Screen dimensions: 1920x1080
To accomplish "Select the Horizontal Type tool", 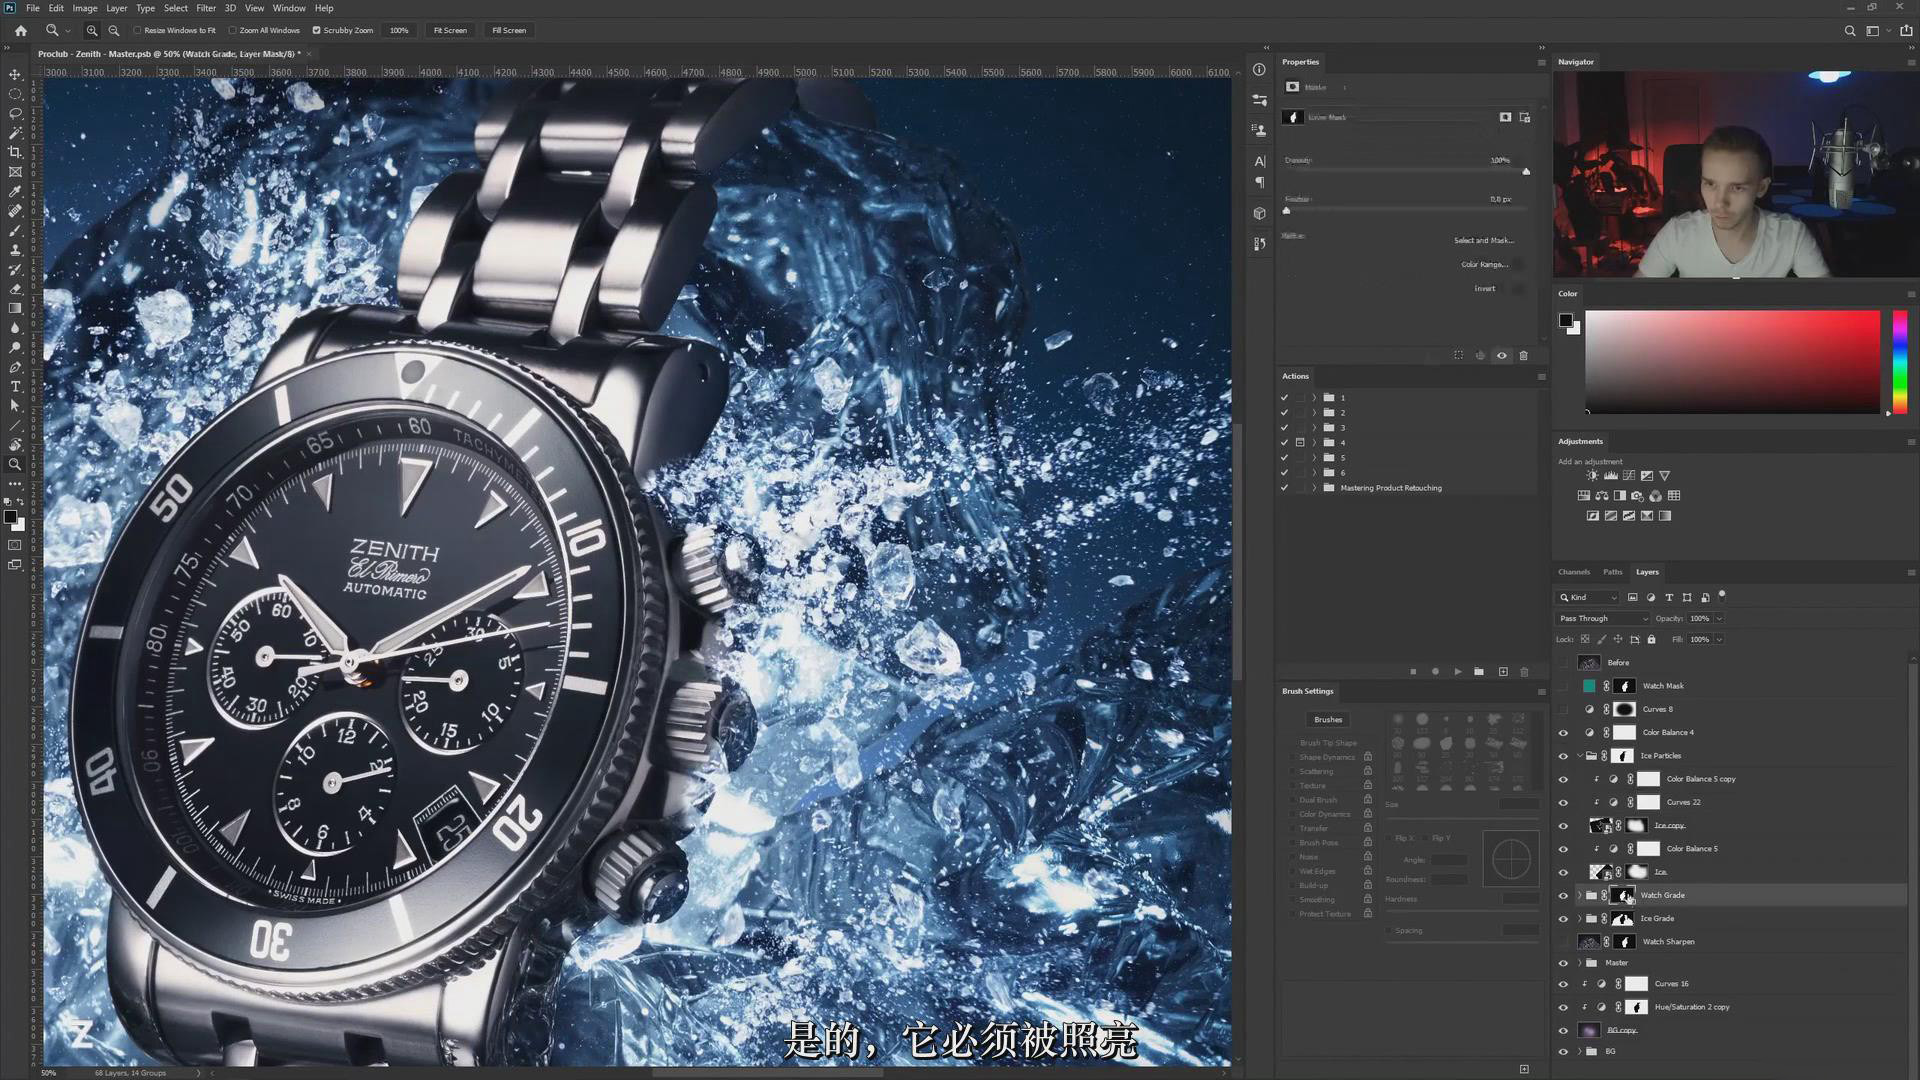I will click(15, 386).
